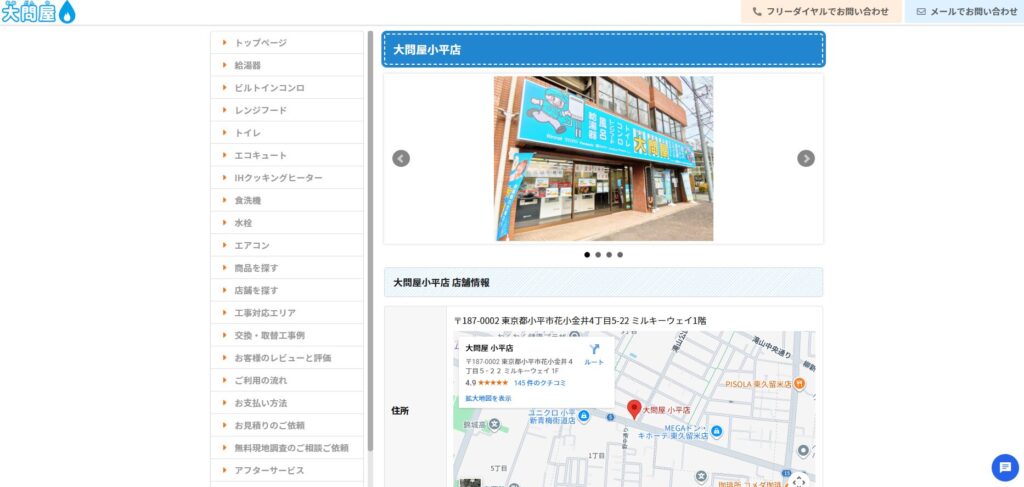
Task: Open トップページ from the sidebar menu
Action: 260,43
